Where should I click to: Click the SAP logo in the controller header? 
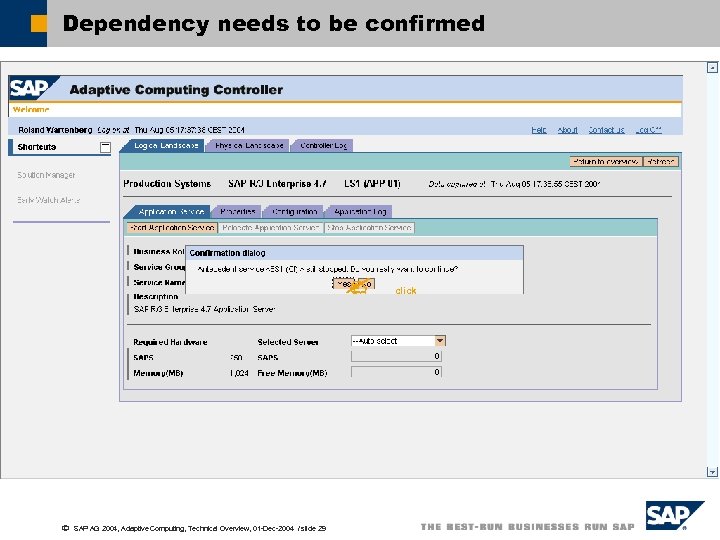pos(32,88)
